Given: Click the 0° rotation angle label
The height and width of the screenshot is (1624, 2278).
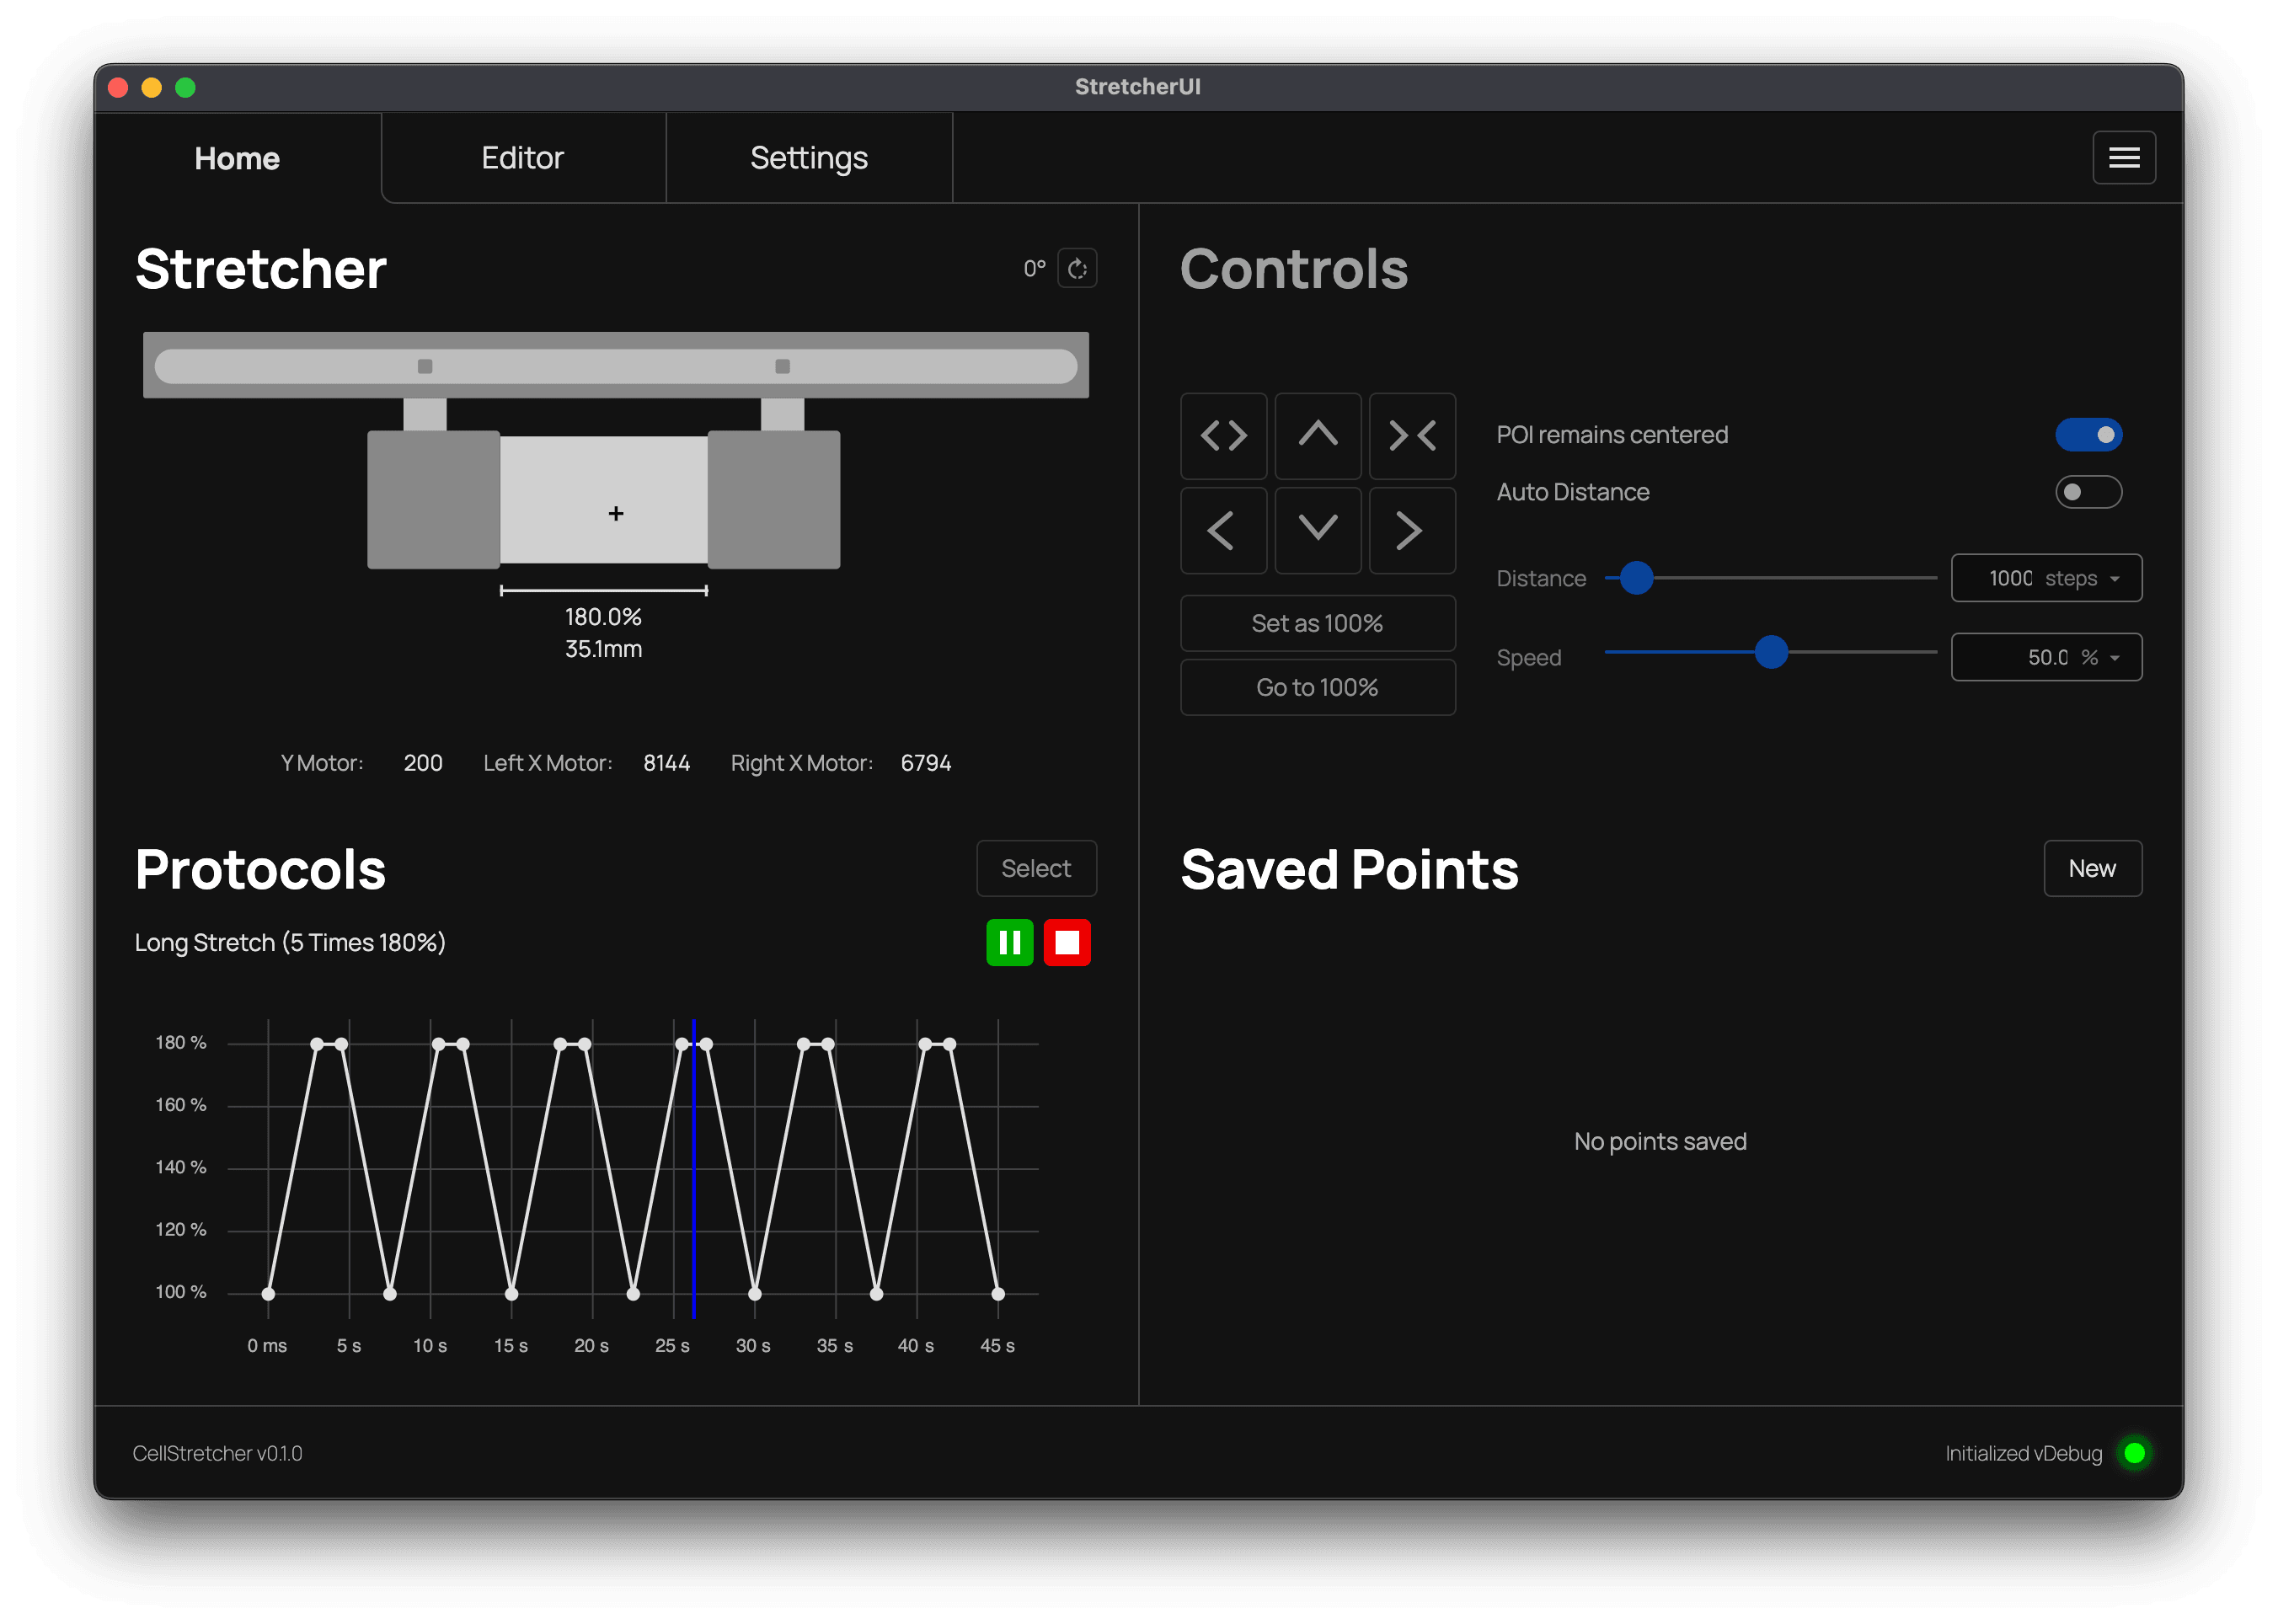Looking at the screenshot, I should (1034, 268).
